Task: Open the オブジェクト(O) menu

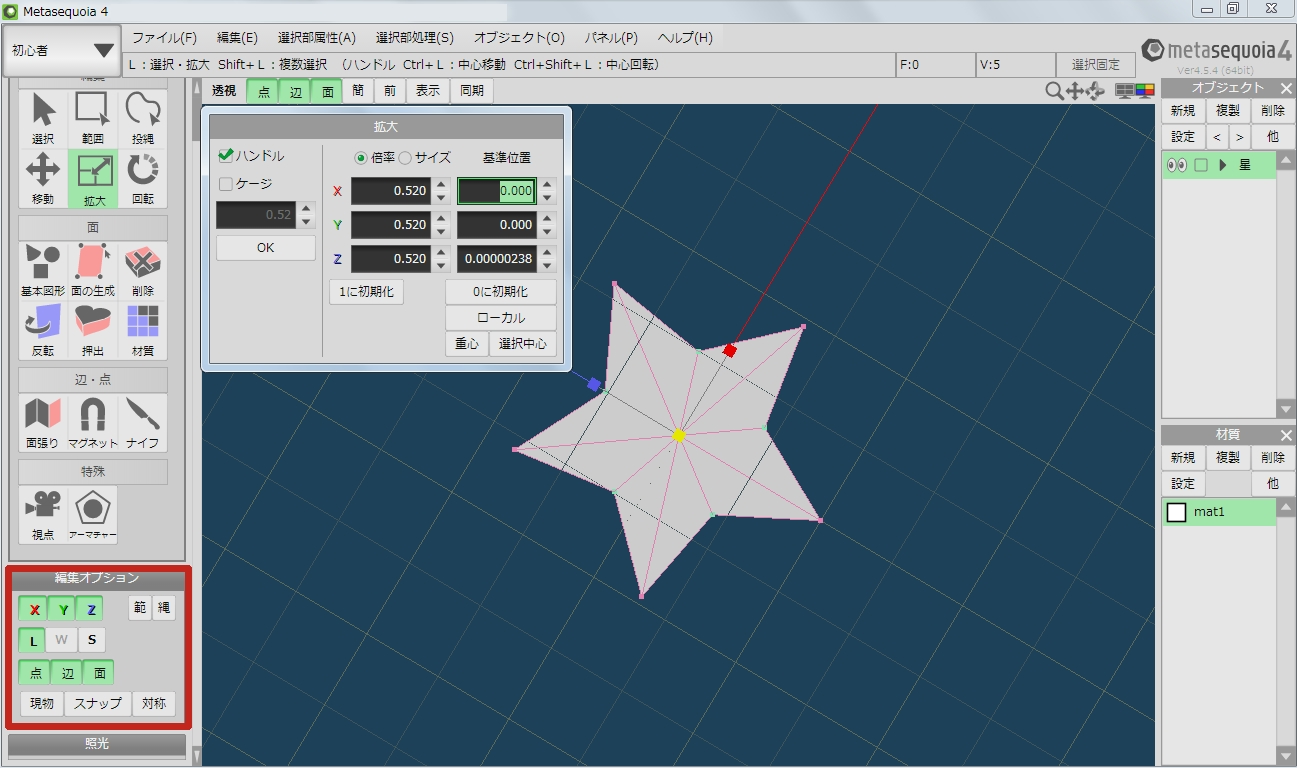Action: pyautogui.click(x=519, y=38)
